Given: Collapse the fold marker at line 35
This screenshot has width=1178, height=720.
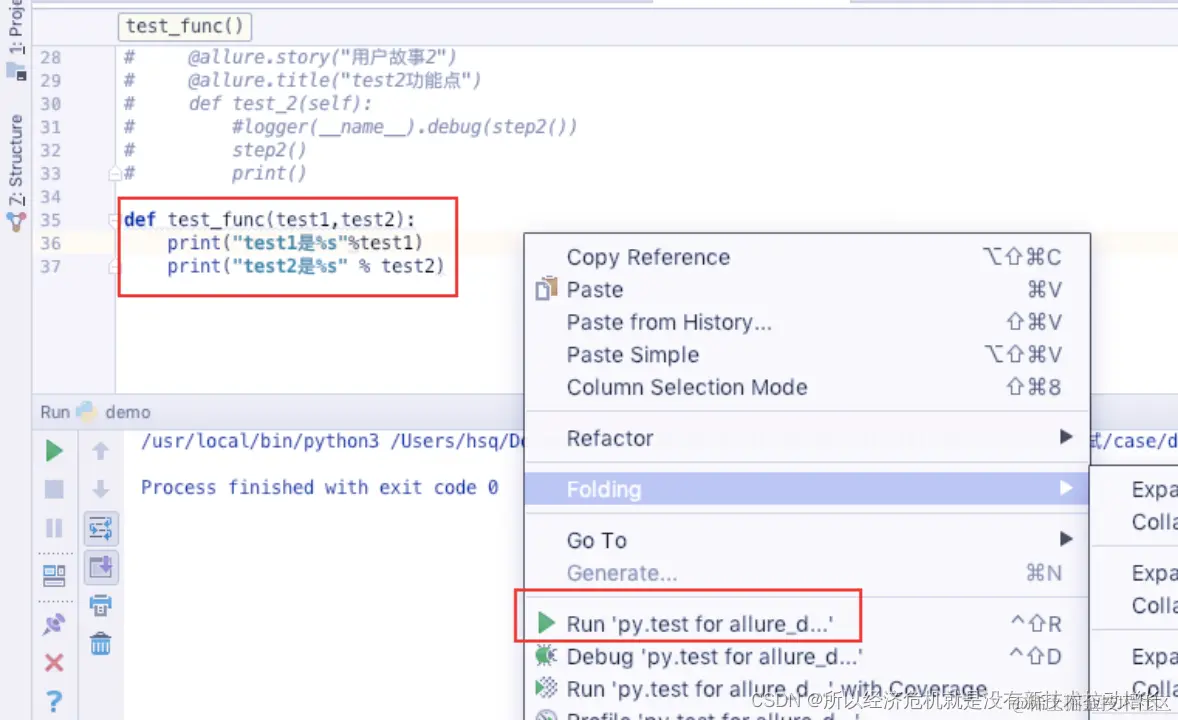Looking at the screenshot, I should [113, 219].
